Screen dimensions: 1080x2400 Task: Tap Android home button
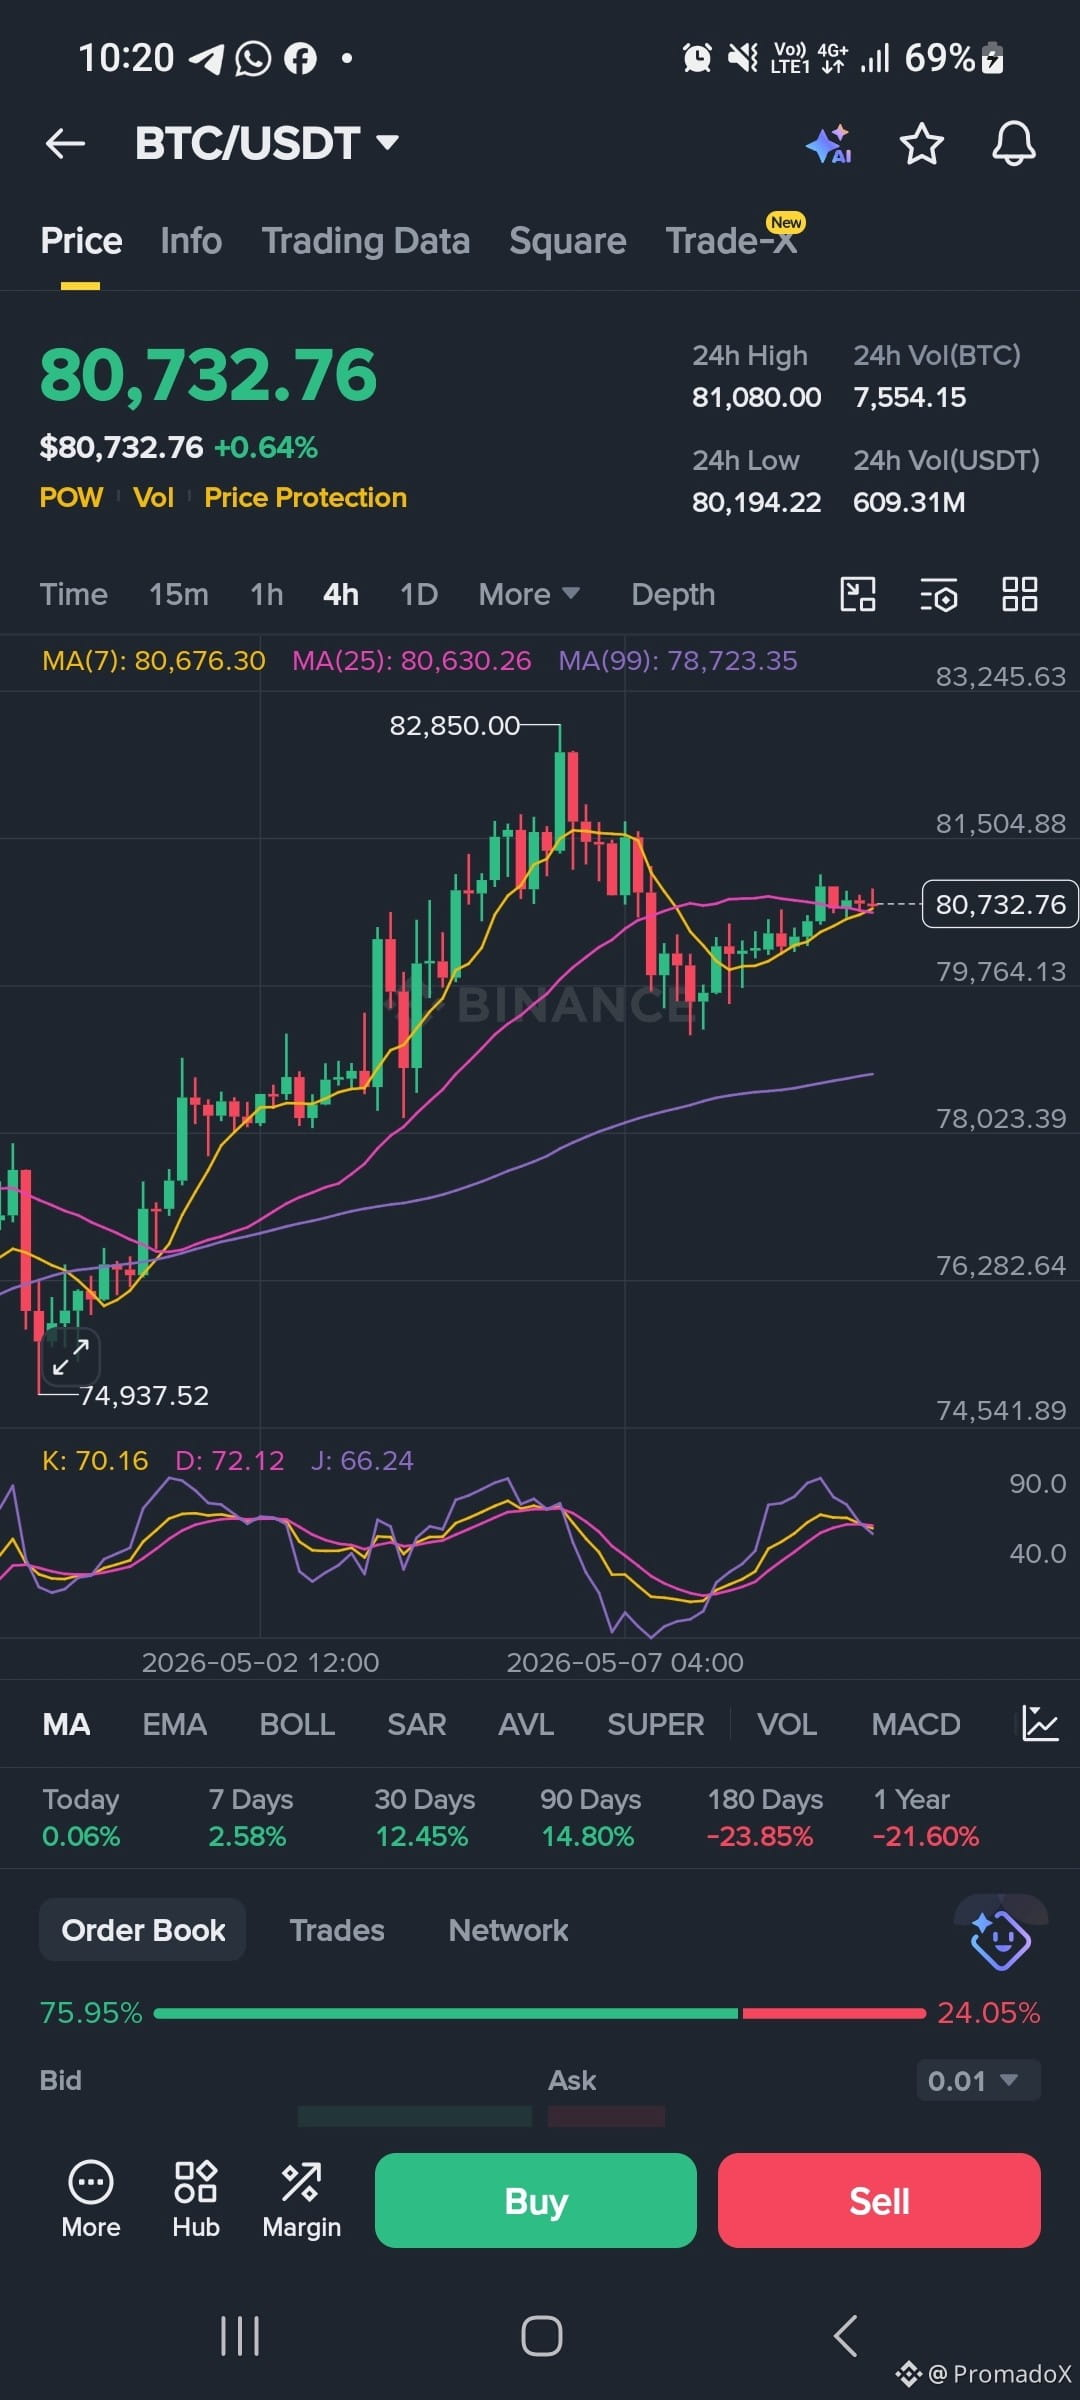pyautogui.click(x=541, y=2337)
